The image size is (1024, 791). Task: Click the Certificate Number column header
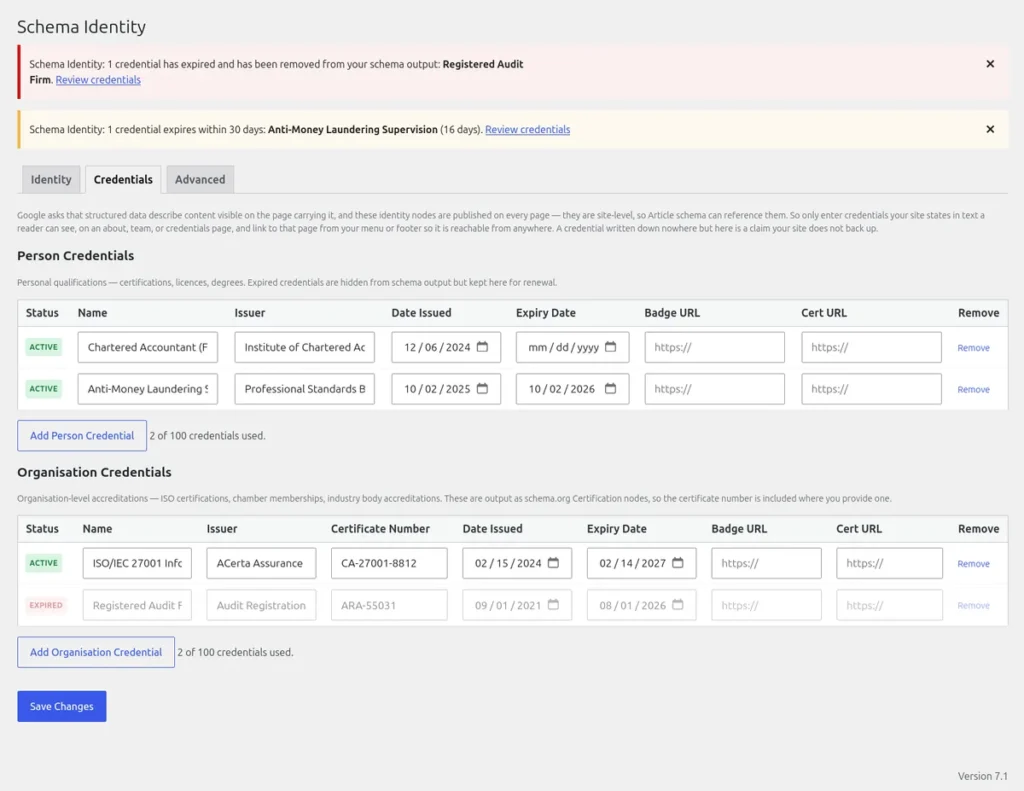pyautogui.click(x=380, y=528)
